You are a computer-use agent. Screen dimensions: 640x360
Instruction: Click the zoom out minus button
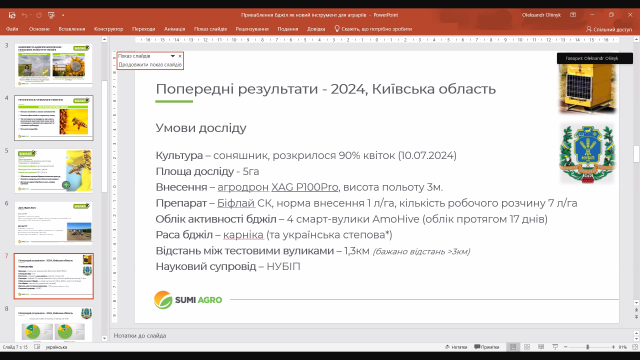coord(566,347)
